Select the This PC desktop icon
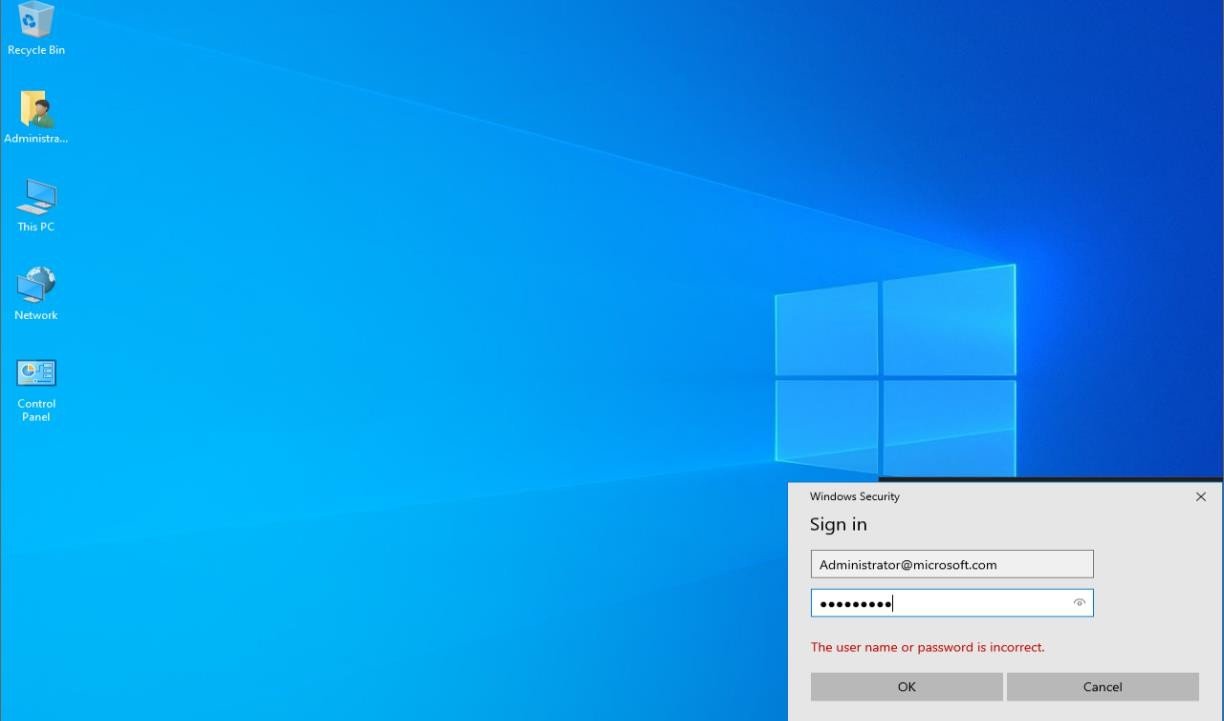The height and width of the screenshot is (721, 1224). pyautogui.click(x=36, y=206)
